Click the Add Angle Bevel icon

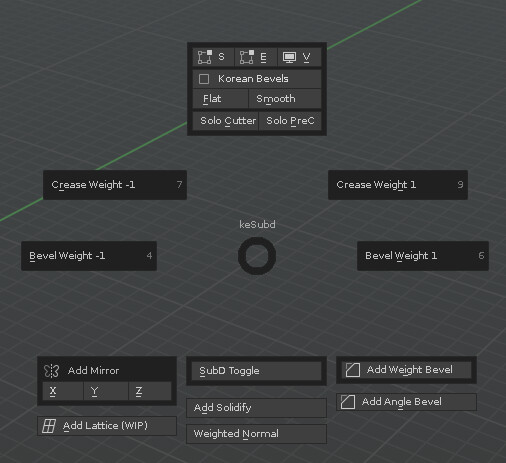pos(348,402)
